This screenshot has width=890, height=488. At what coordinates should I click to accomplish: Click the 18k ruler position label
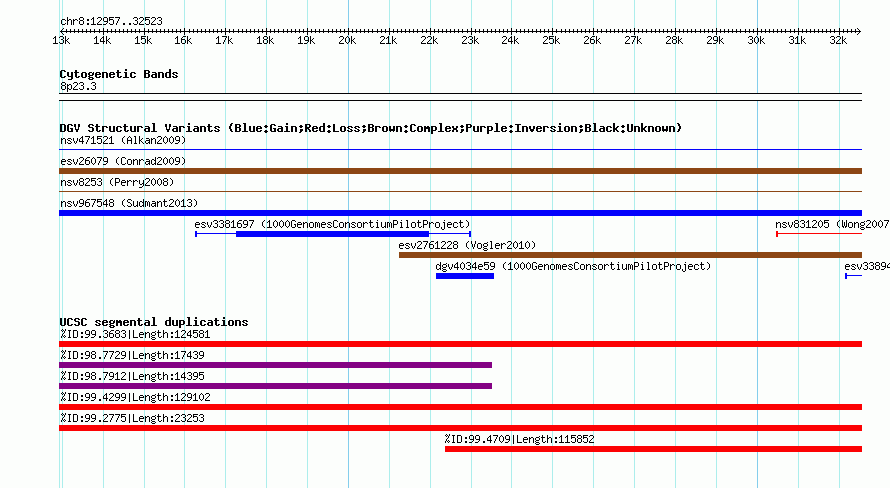pyautogui.click(x=265, y=40)
